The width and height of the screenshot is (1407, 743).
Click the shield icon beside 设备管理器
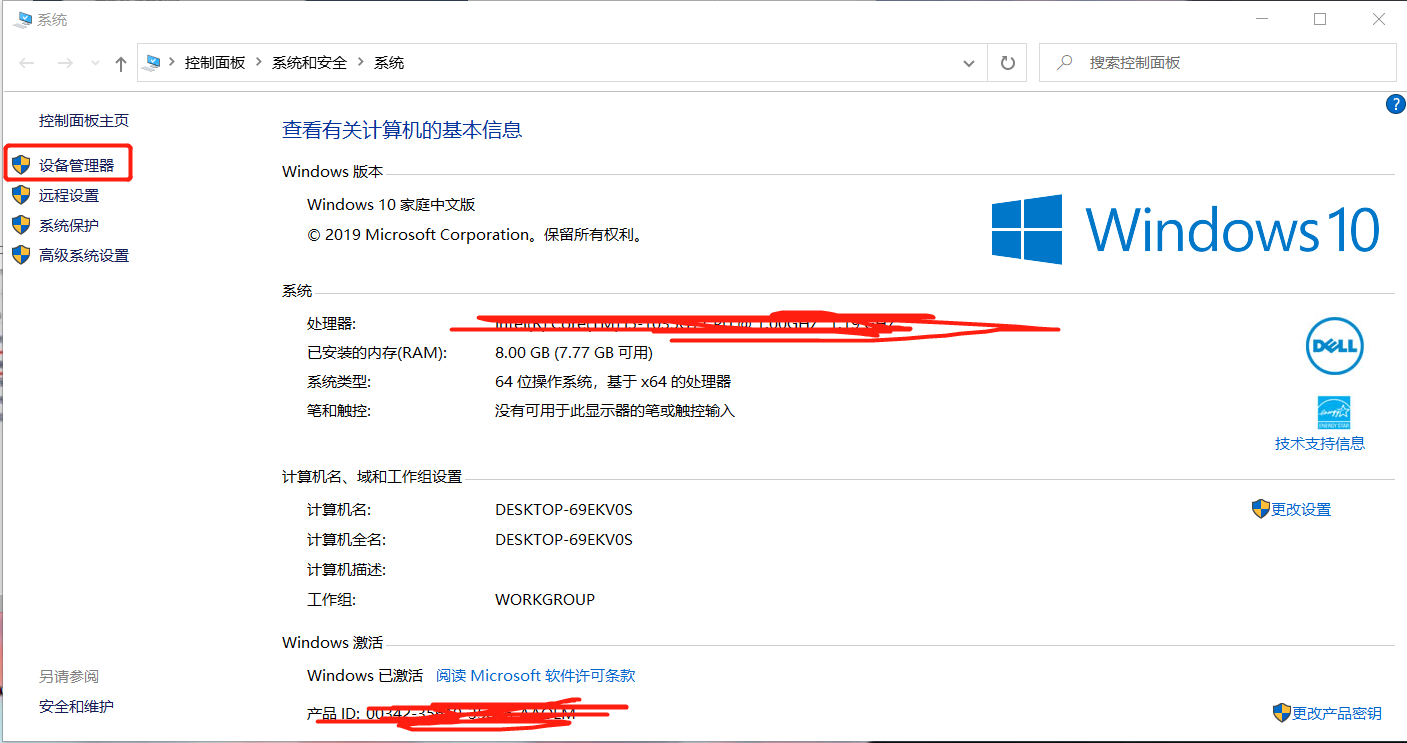pyautogui.click(x=21, y=164)
